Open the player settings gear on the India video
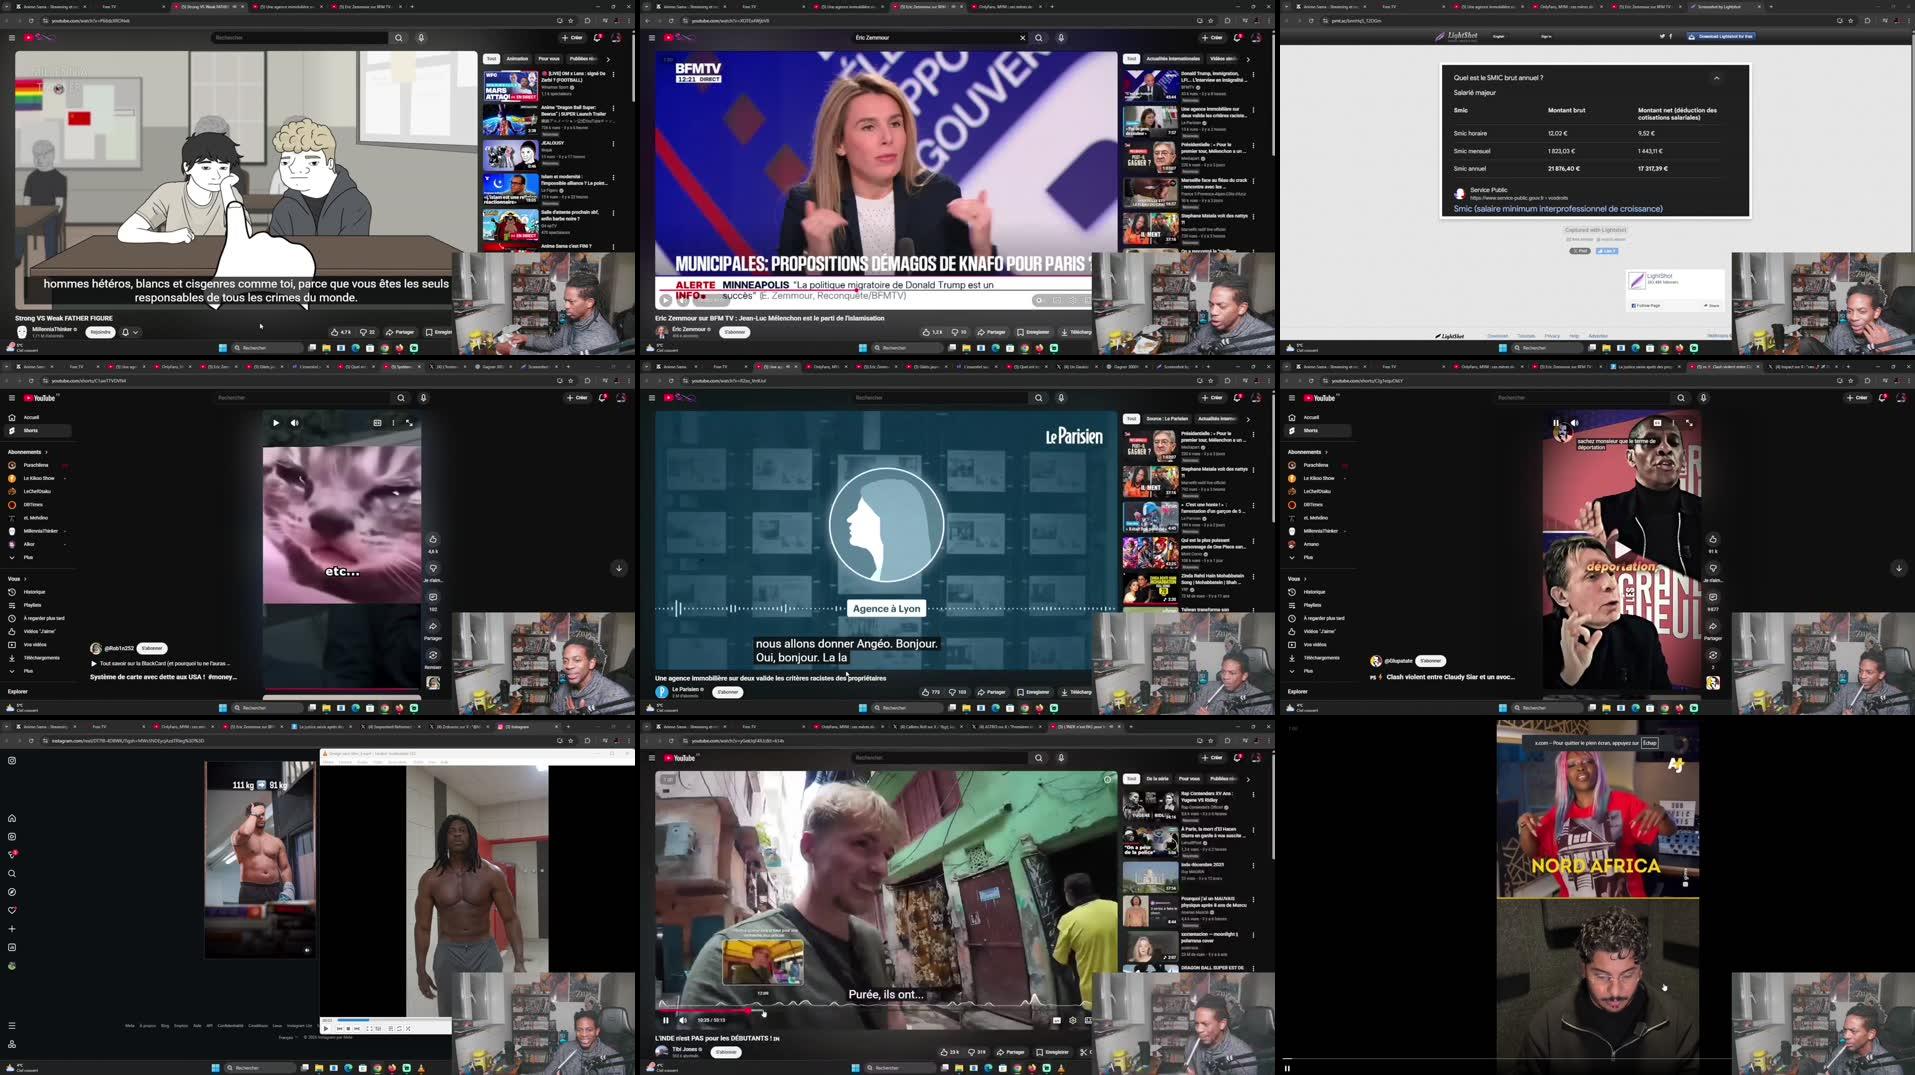1915x1075 pixels. pyautogui.click(x=1072, y=1020)
